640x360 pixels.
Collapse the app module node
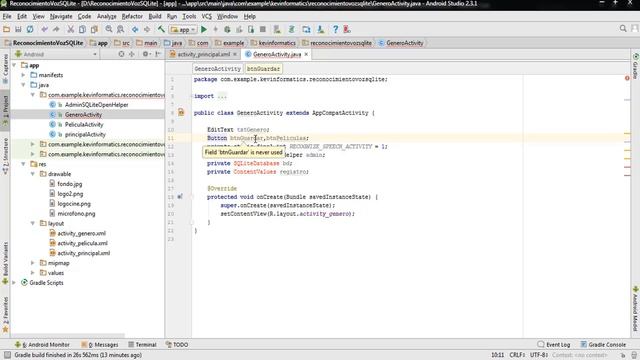(14, 65)
